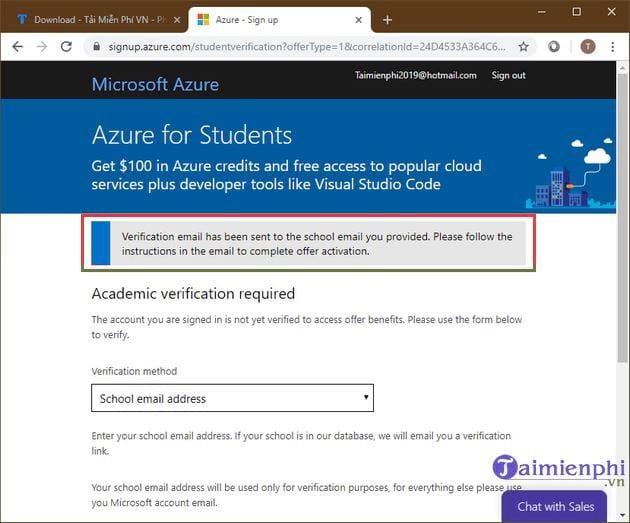Switch to Download - Tải Miễn Phí VN tab
This screenshot has height=523, width=630.
[x=94, y=20]
